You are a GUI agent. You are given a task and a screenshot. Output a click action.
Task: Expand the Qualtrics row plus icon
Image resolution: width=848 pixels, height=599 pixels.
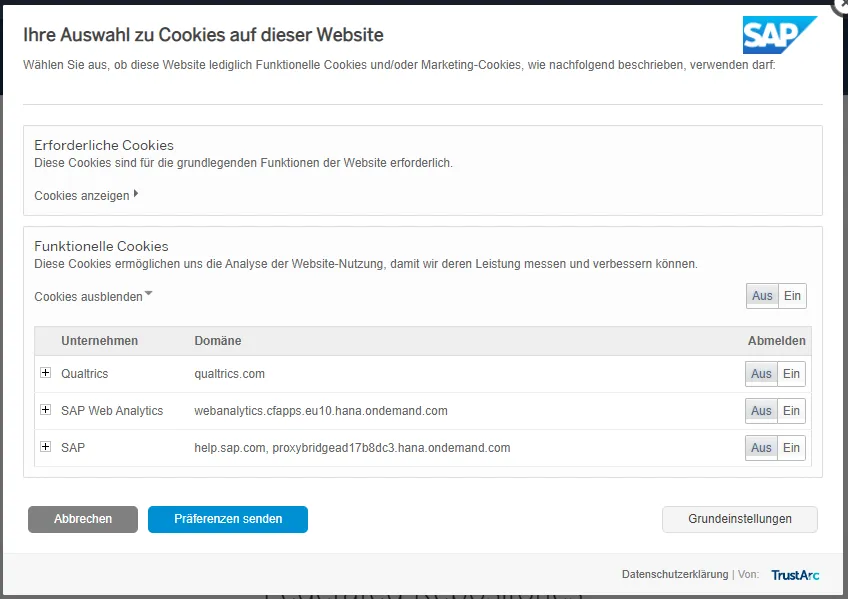point(45,373)
